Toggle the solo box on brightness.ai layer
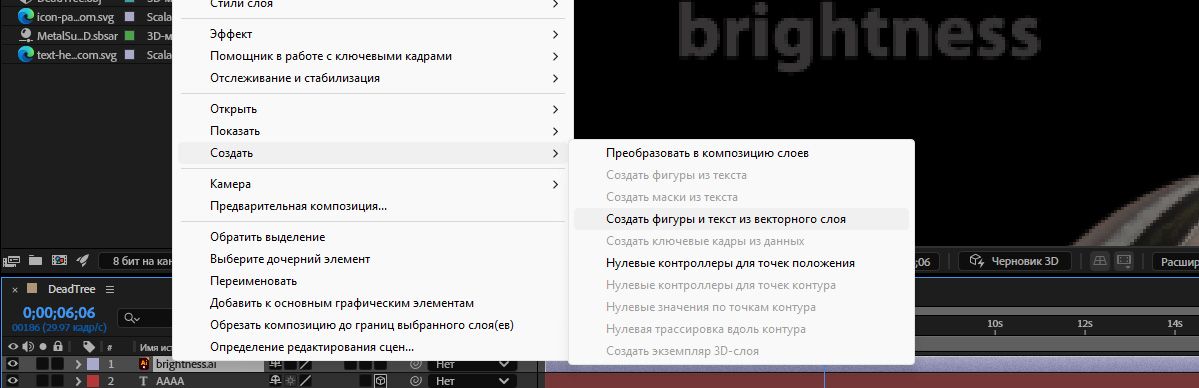Screen dimensions: 1199x388 pyautogui.click(x=42, y=364)
